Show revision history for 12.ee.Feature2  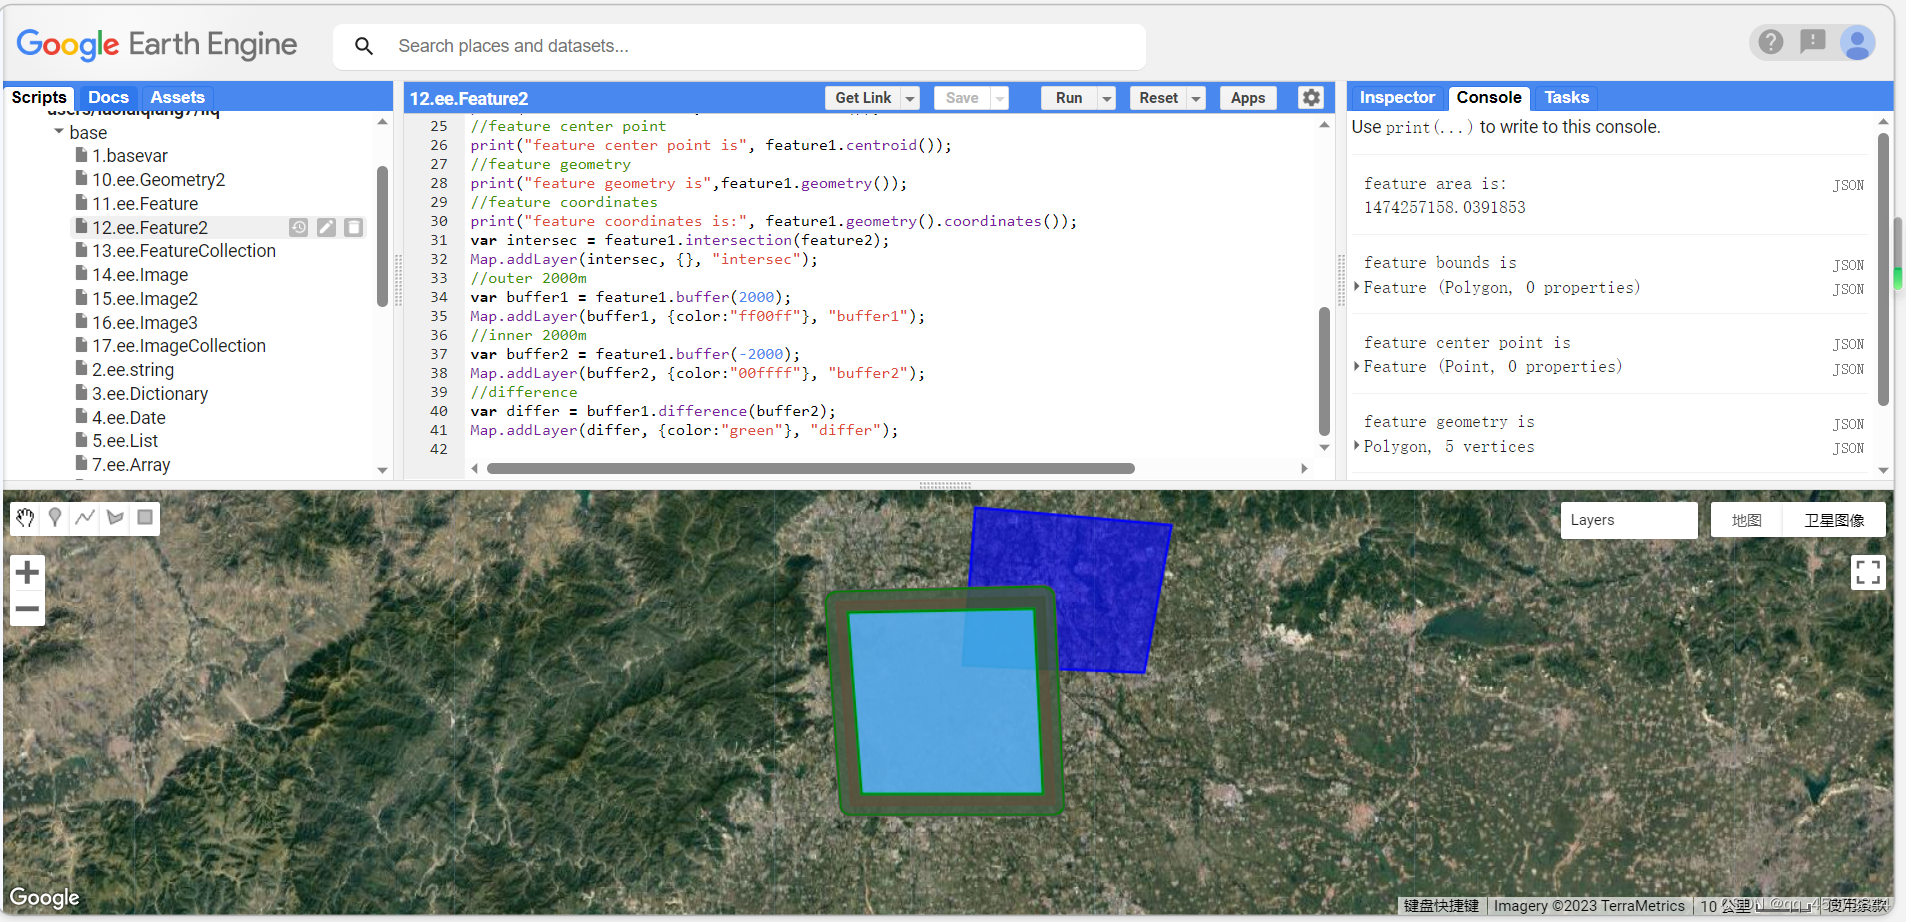[299, 228]
